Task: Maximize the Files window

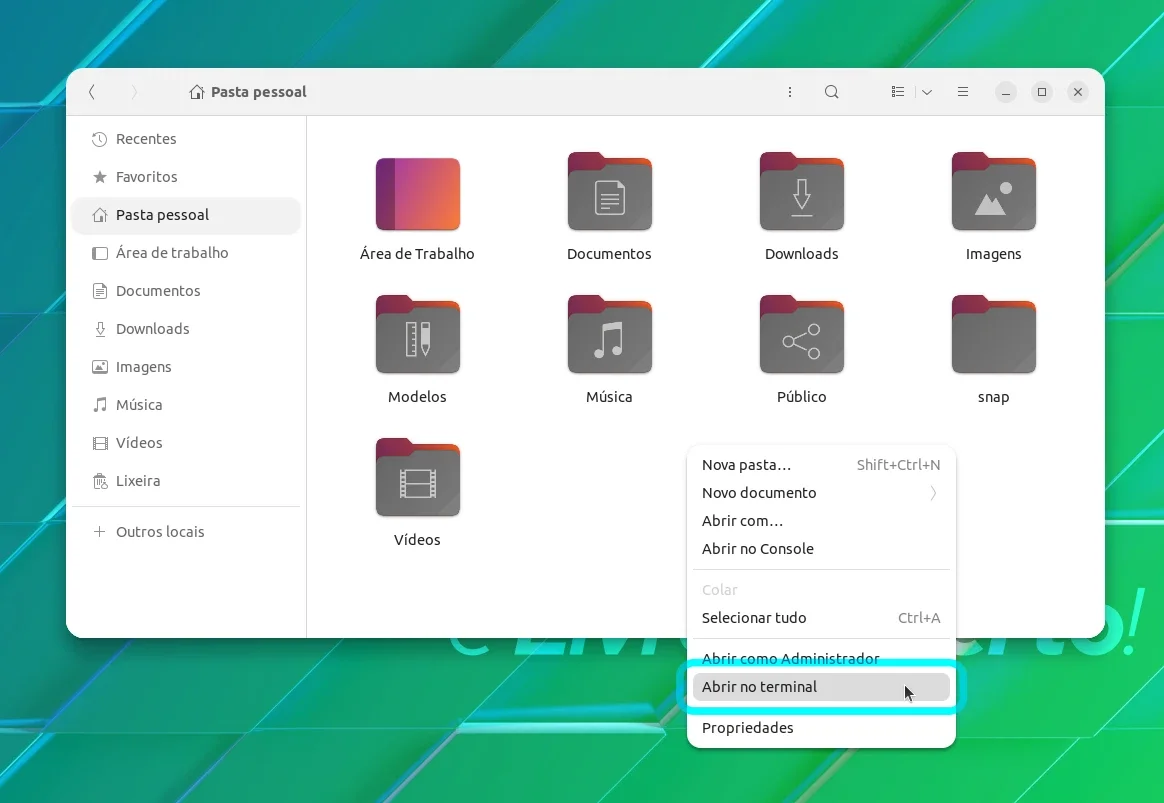Action: pos(1042,92)
